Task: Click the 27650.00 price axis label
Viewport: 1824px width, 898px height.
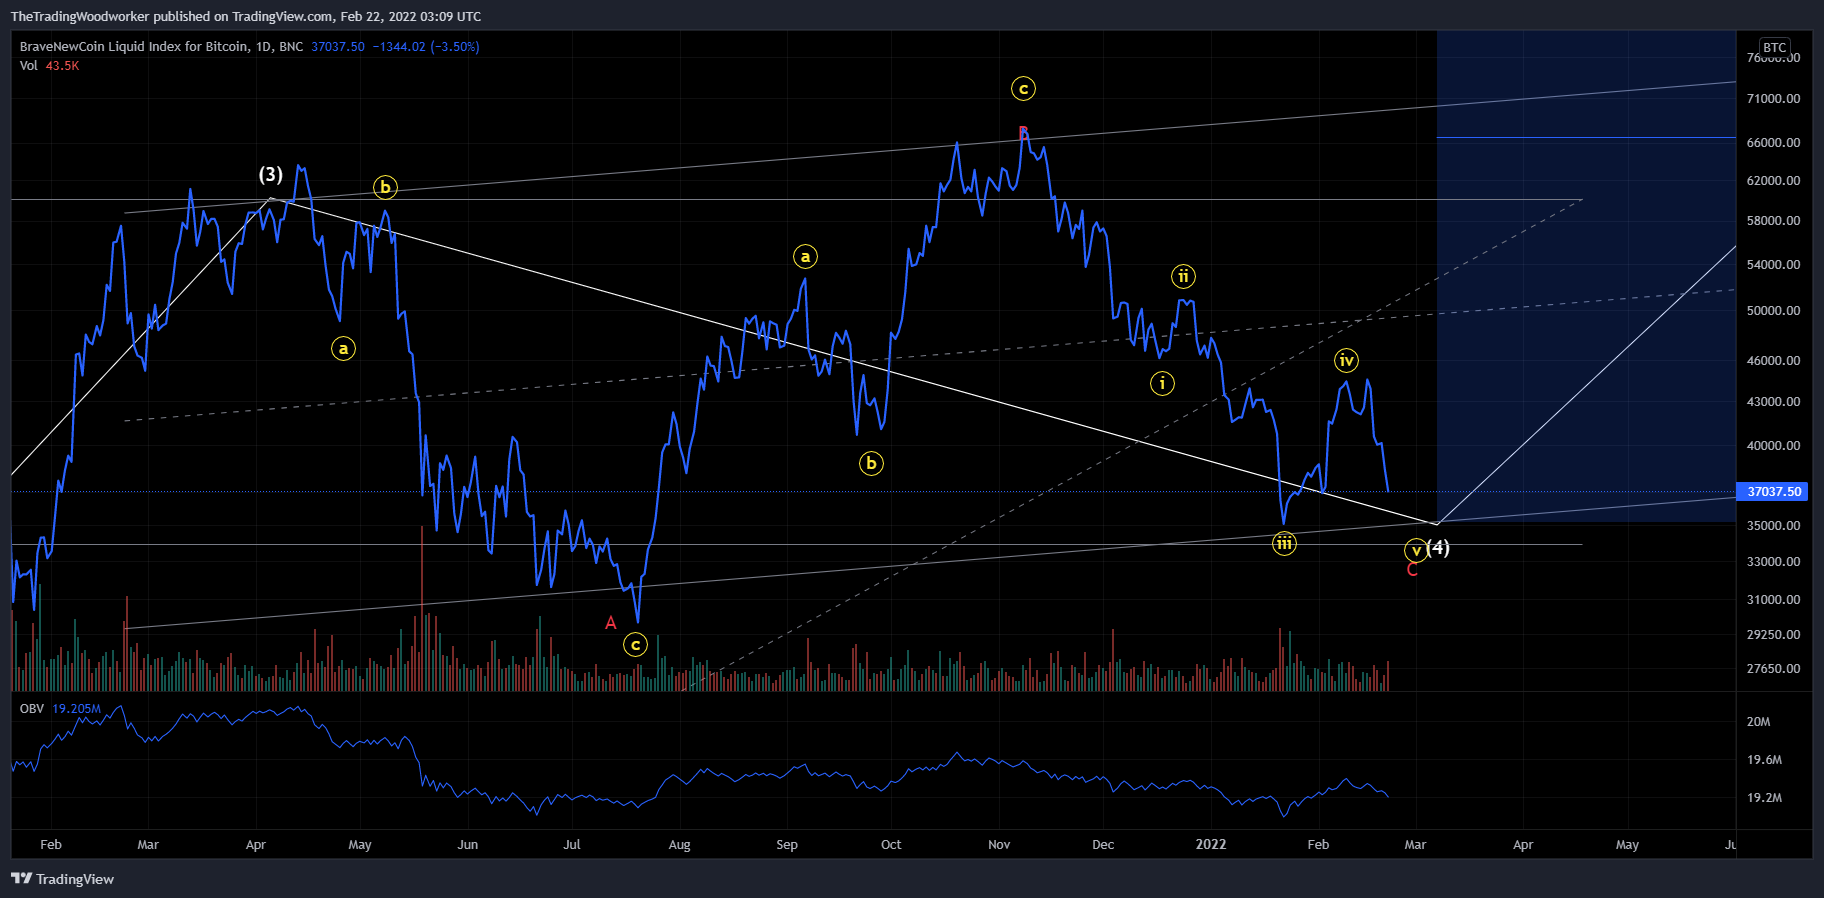Action: 1773,669
